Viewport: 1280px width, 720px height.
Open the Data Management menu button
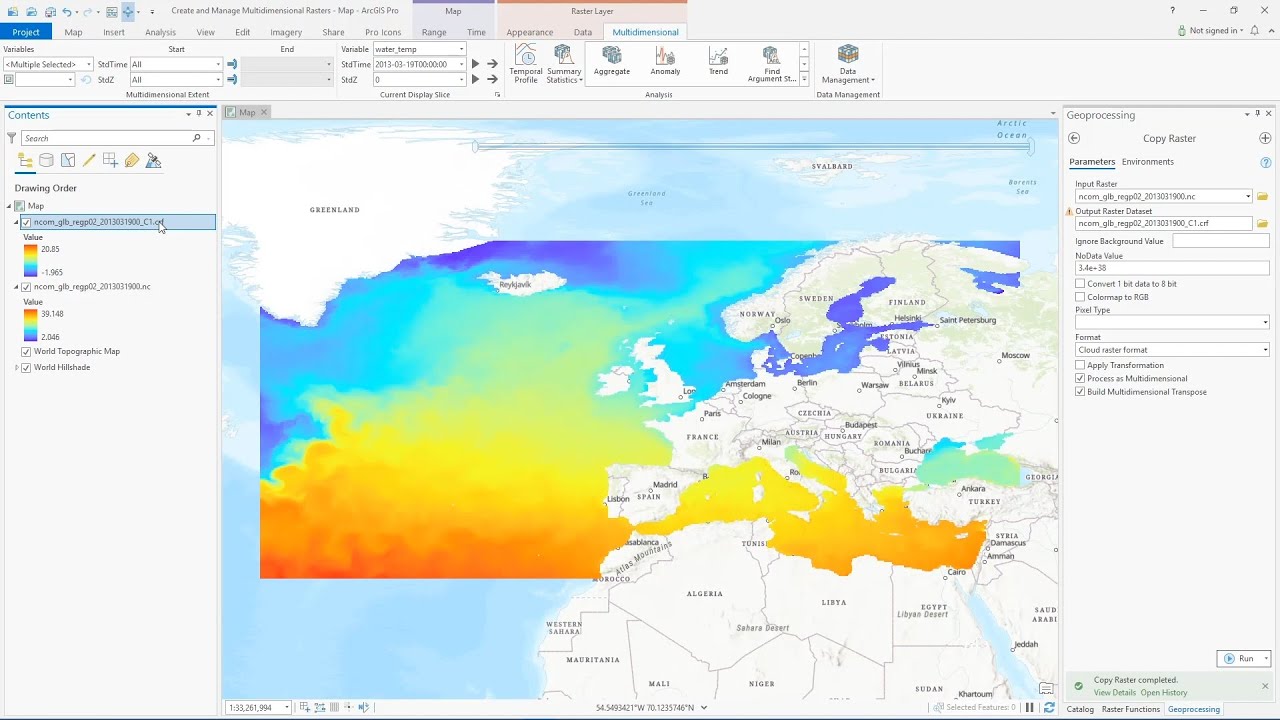click(848, 64)
